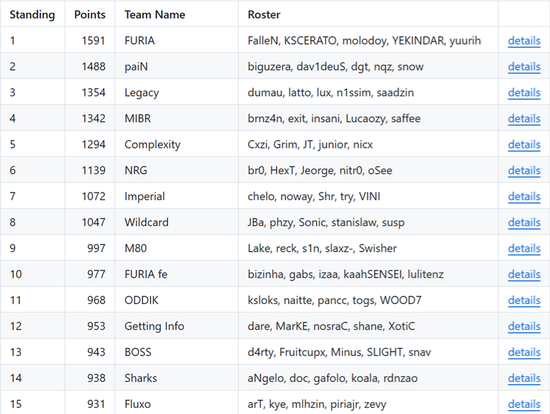Open details link for FURIA
The height and width of the screenshot is (414, 550).
[524, 41]
